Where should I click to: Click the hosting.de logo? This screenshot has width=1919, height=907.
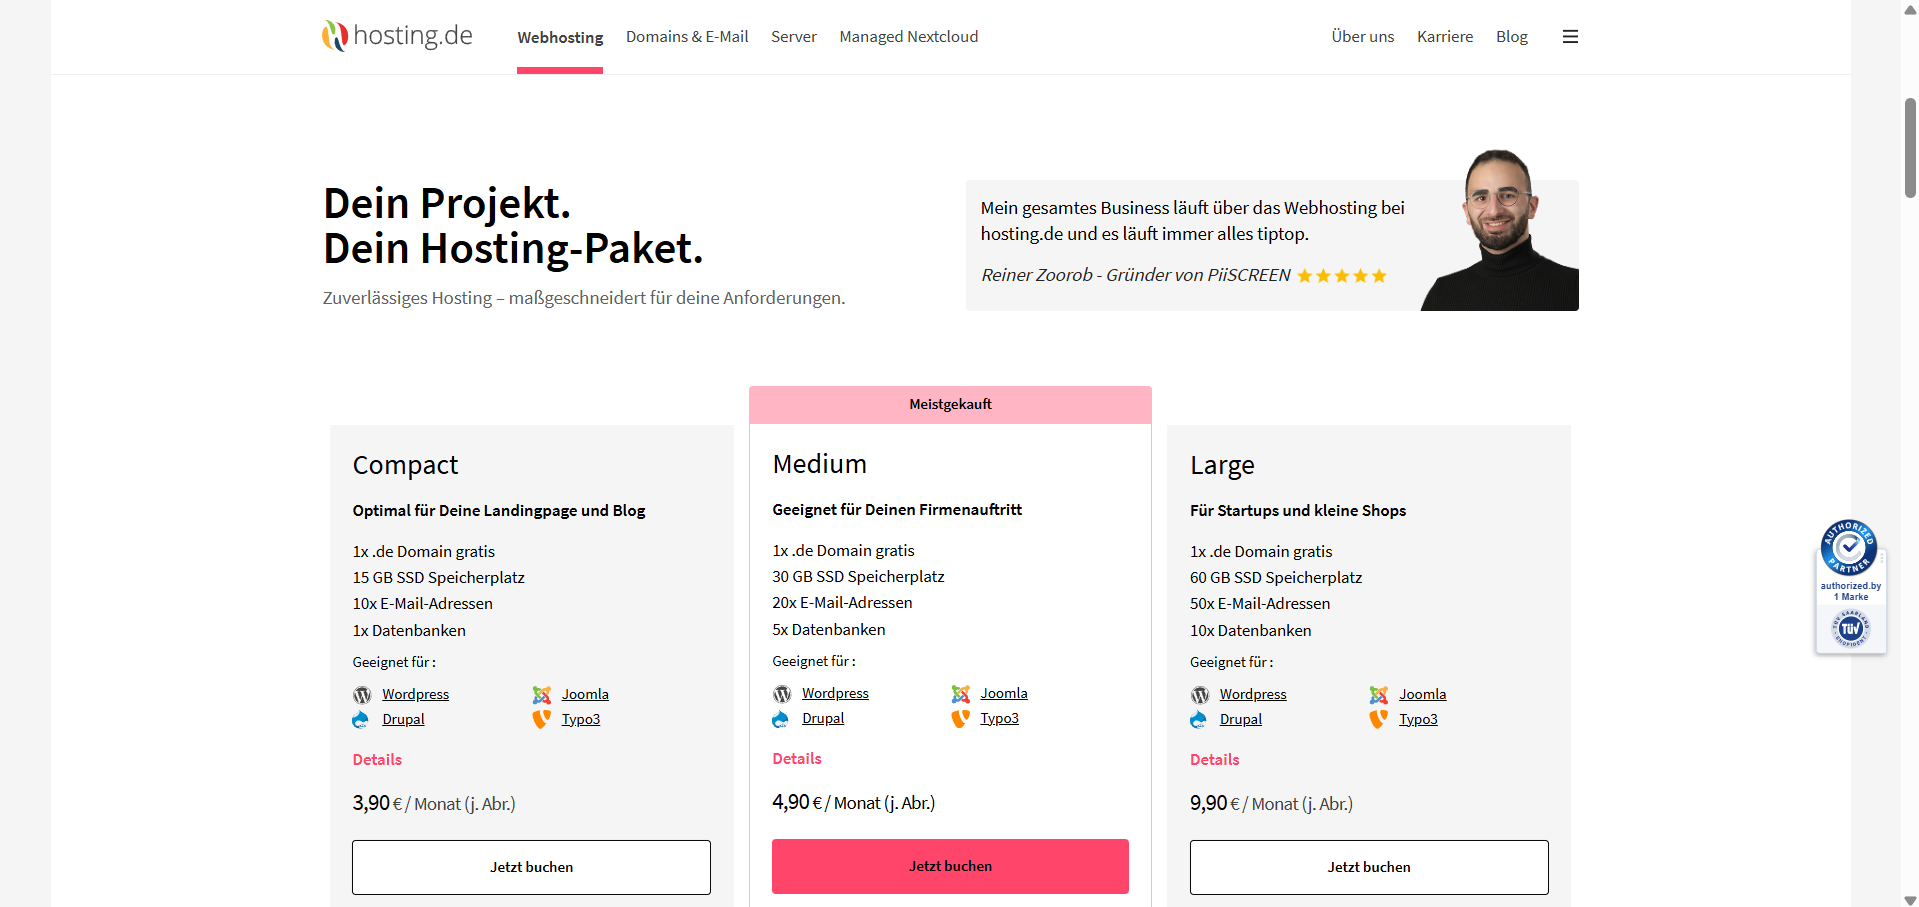pyautogui.click(x=397, y=36)
